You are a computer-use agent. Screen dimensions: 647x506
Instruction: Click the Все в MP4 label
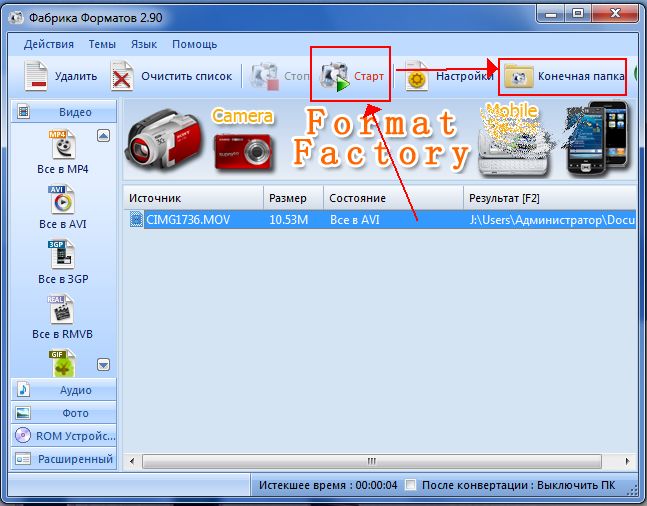coord(63,169)
